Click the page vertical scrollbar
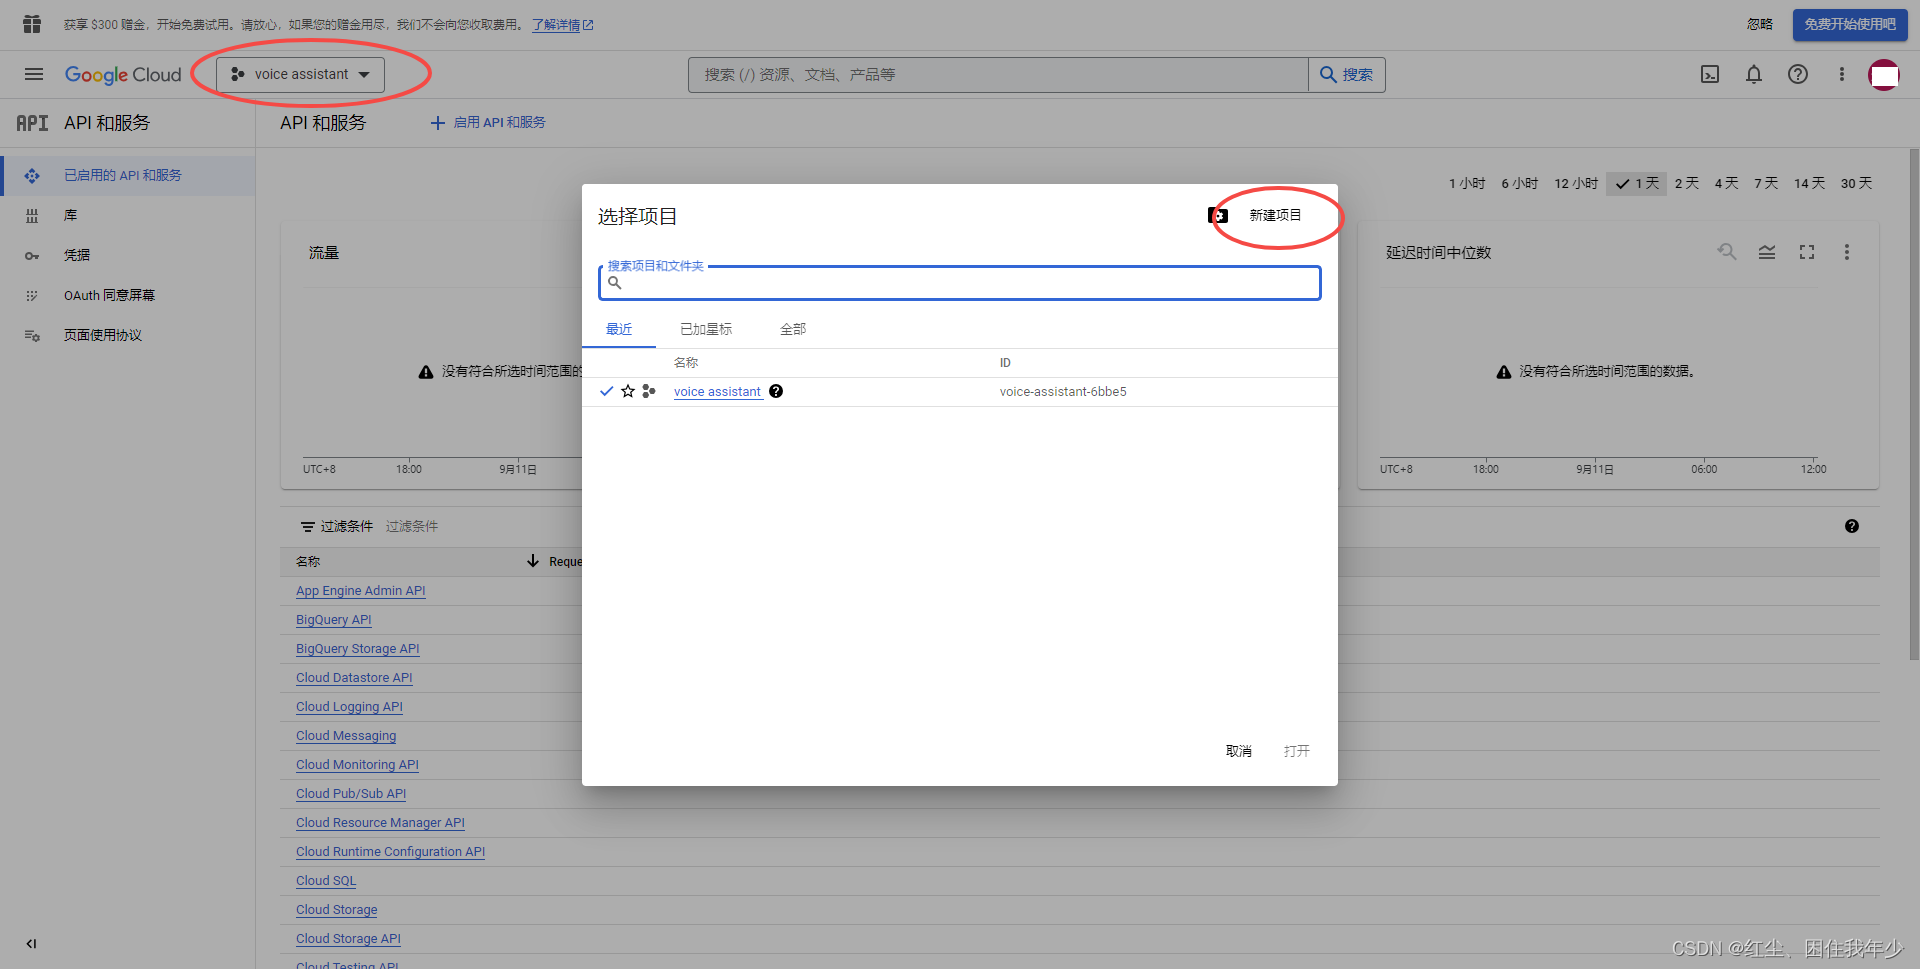The height and width of the screenshot is (969, 1920). tap(1914, 404)
